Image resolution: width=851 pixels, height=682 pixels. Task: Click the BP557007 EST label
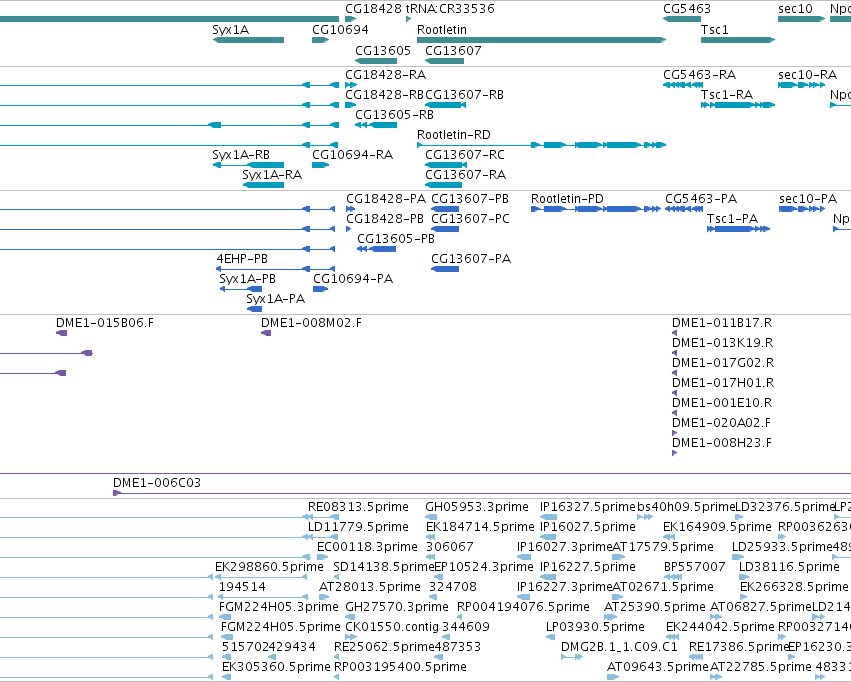pos(695,567)
